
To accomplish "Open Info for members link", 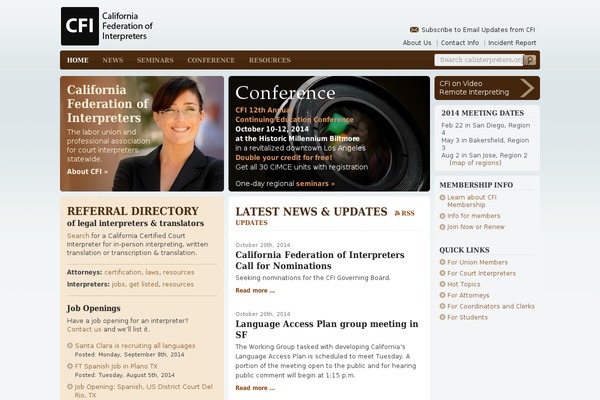I will tap(474, 216).
